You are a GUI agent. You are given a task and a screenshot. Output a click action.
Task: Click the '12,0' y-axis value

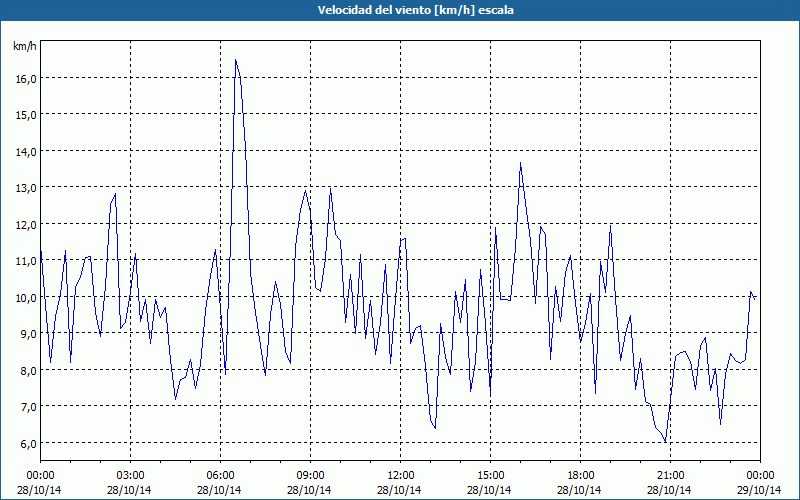click(27, 224)
